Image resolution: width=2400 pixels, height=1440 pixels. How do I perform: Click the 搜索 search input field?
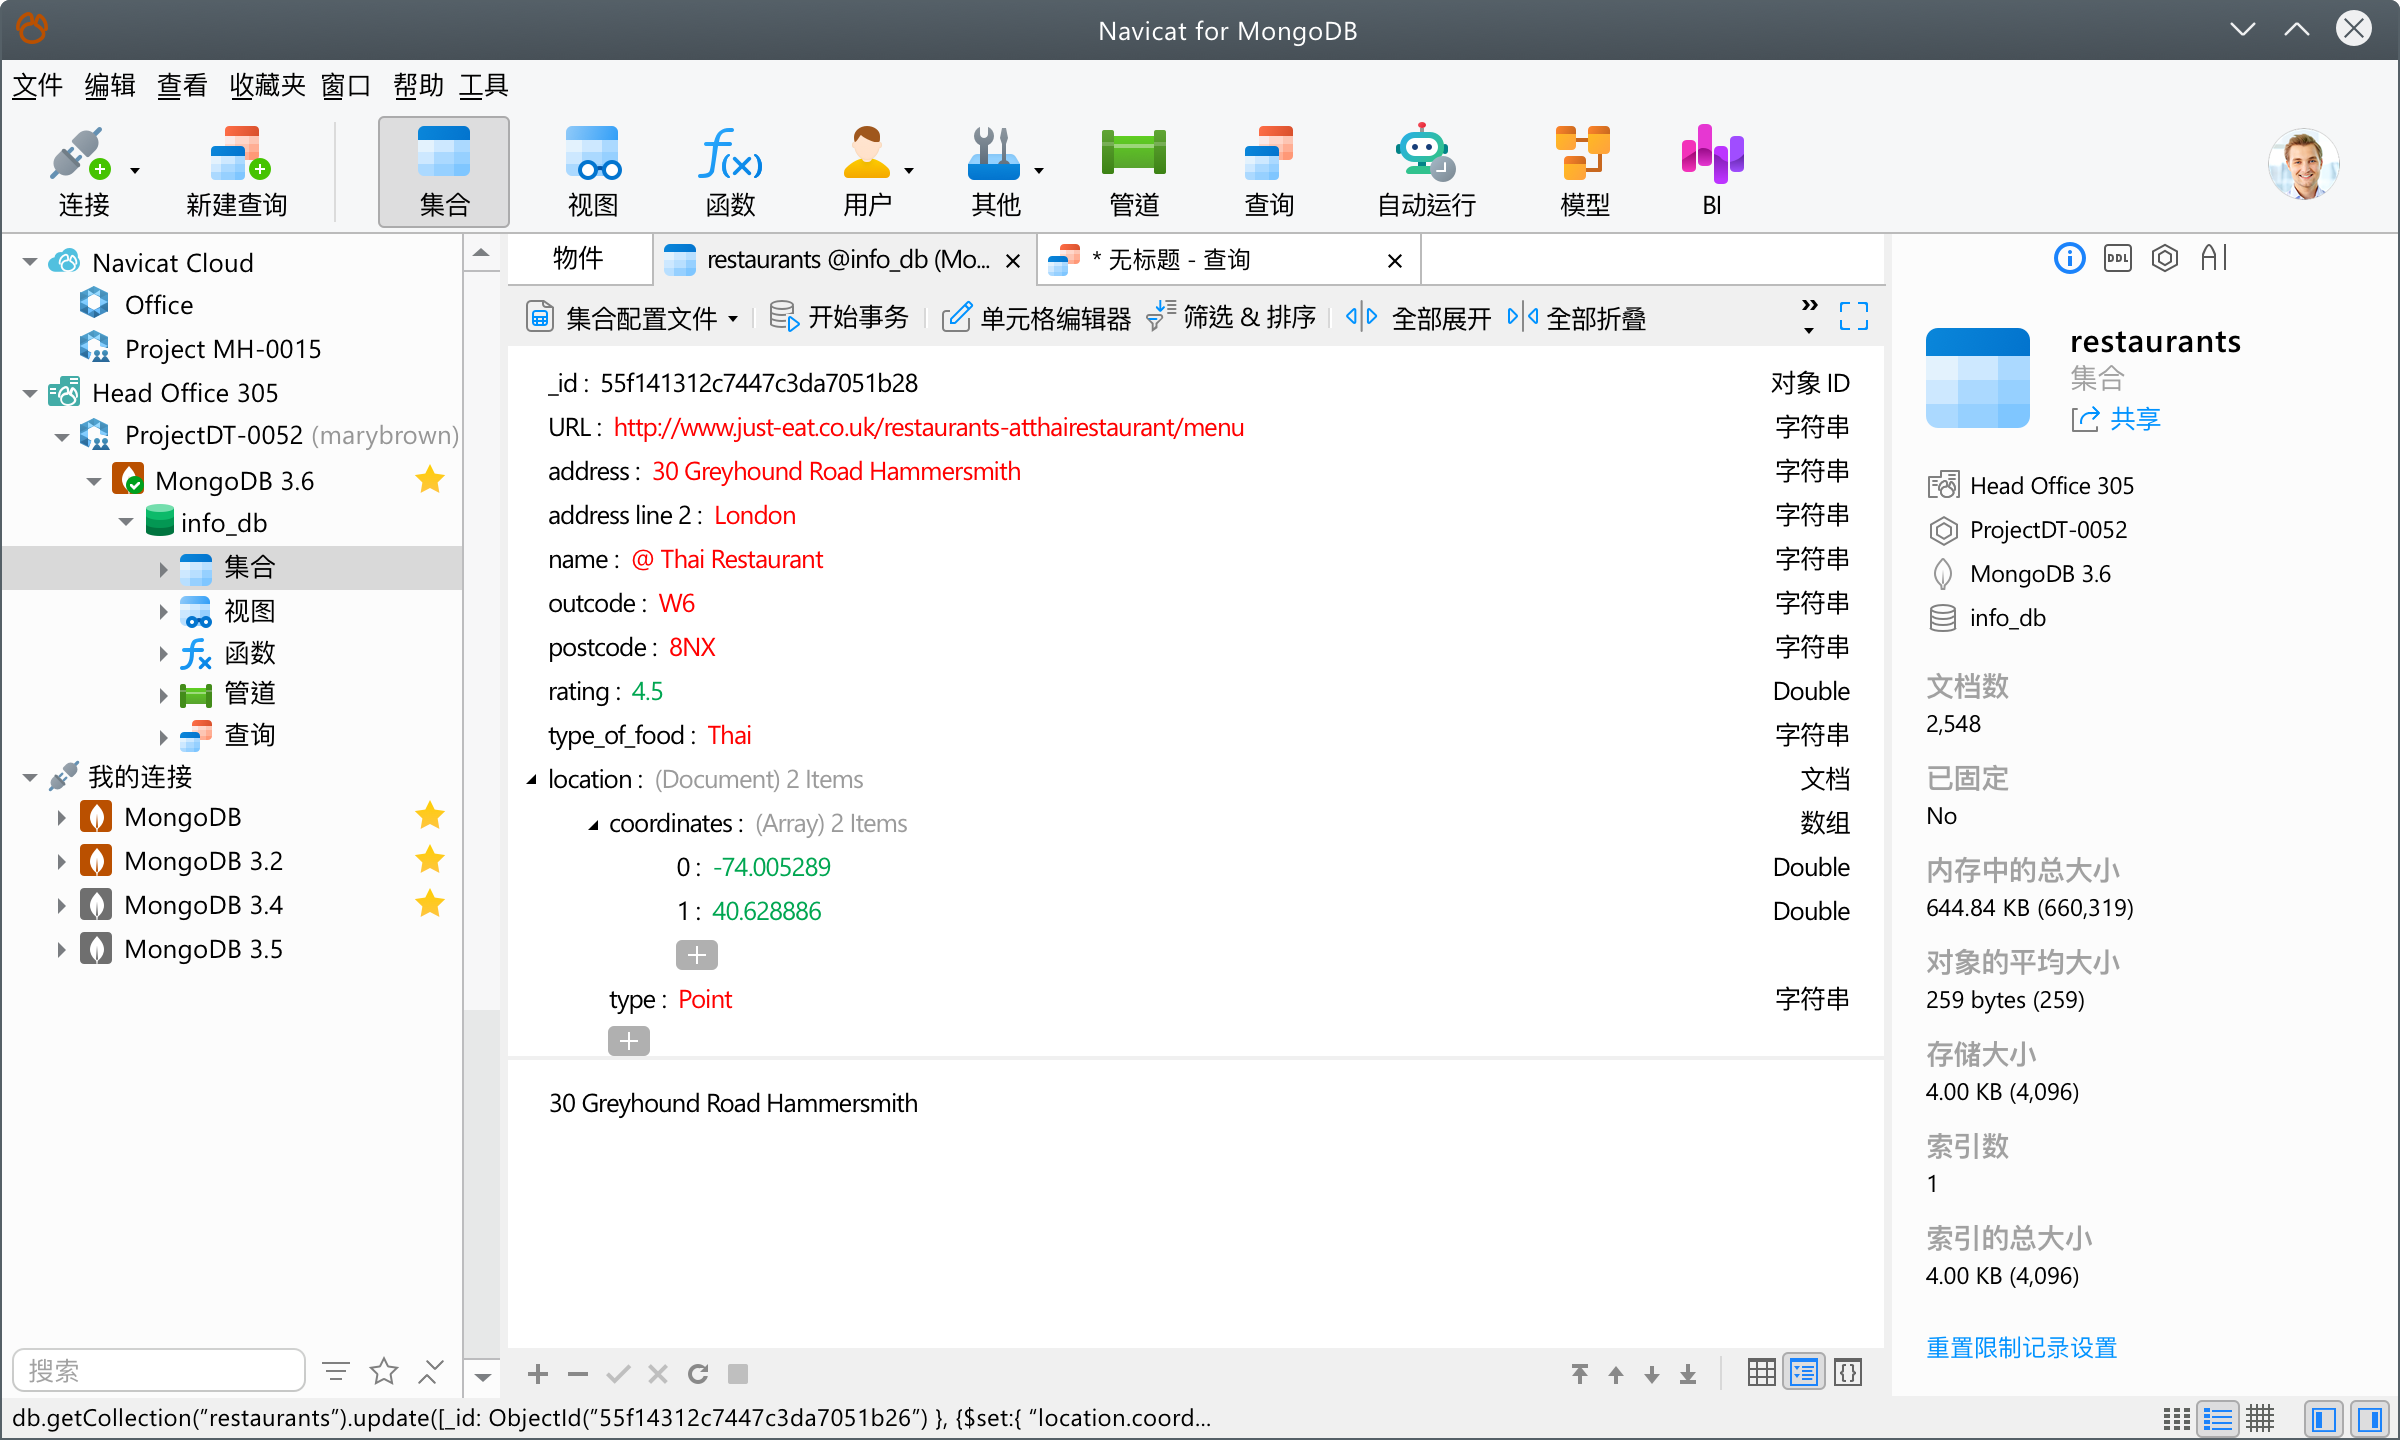[x=159, y=1370]
